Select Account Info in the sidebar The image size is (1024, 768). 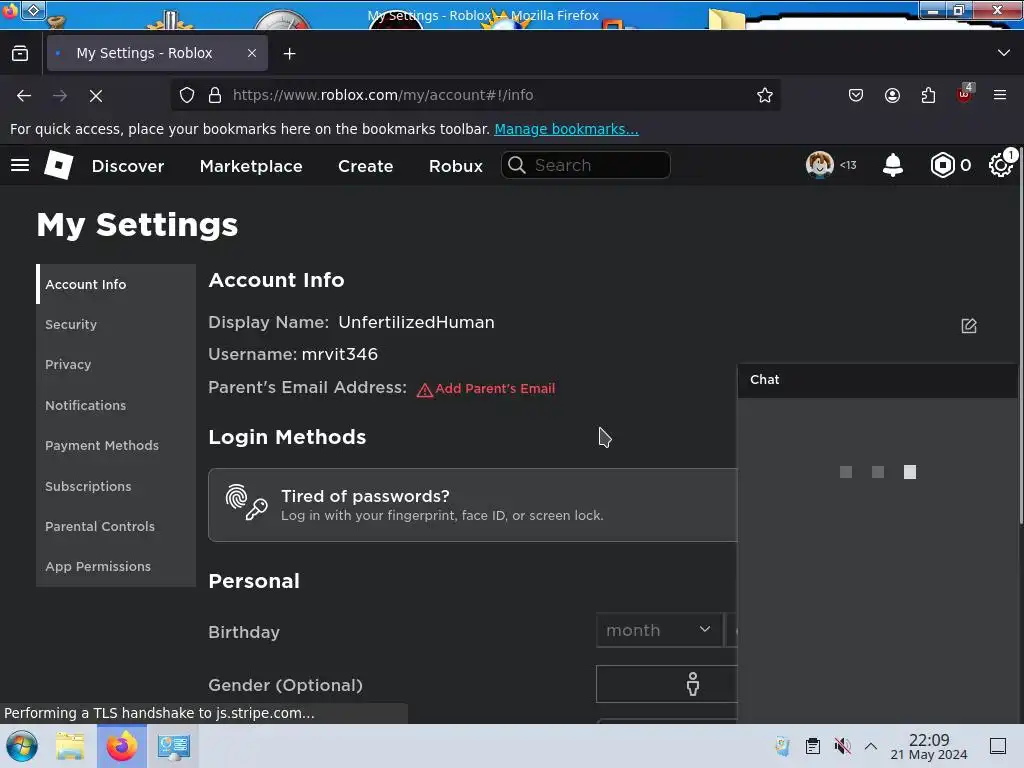coord(116,284)
